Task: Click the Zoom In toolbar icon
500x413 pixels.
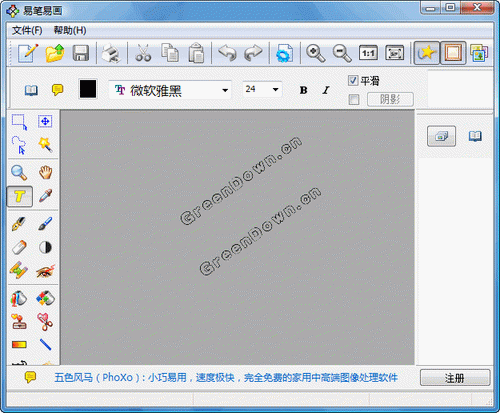Action: [x=315, y=53]
